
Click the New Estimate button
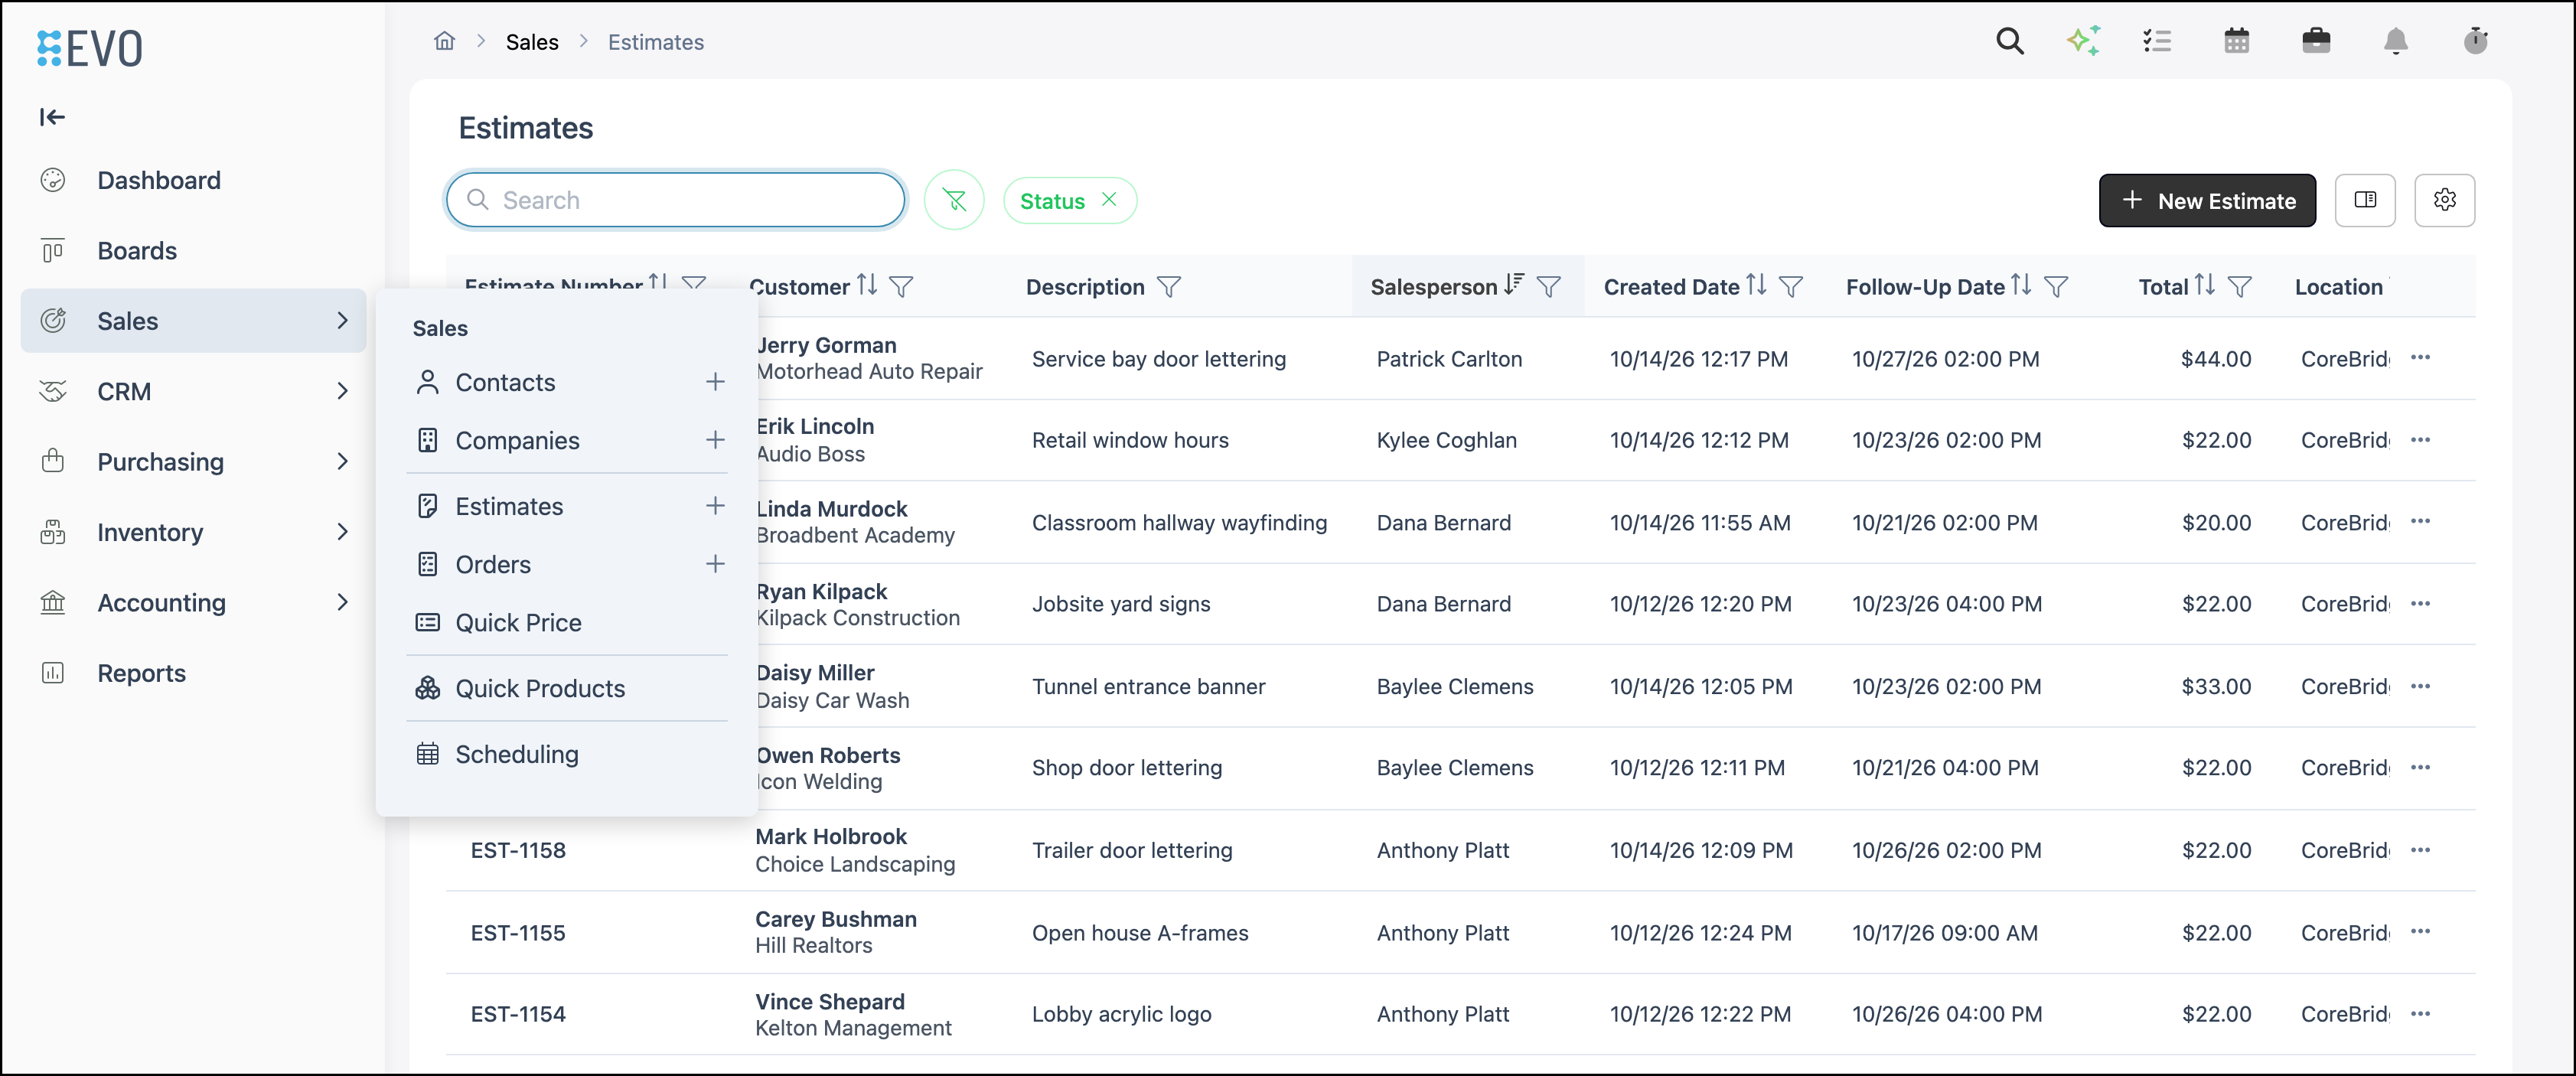(2207, 200)
